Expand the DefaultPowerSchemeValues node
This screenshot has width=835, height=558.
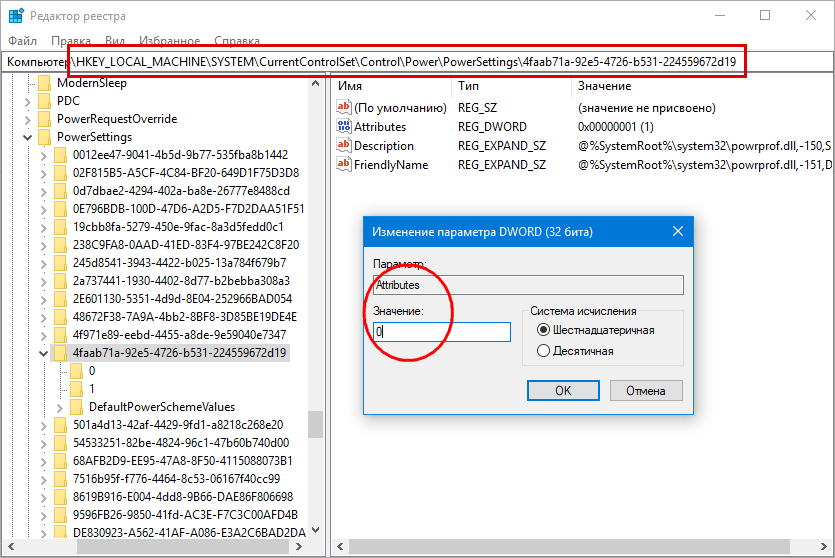pos(60,407)
